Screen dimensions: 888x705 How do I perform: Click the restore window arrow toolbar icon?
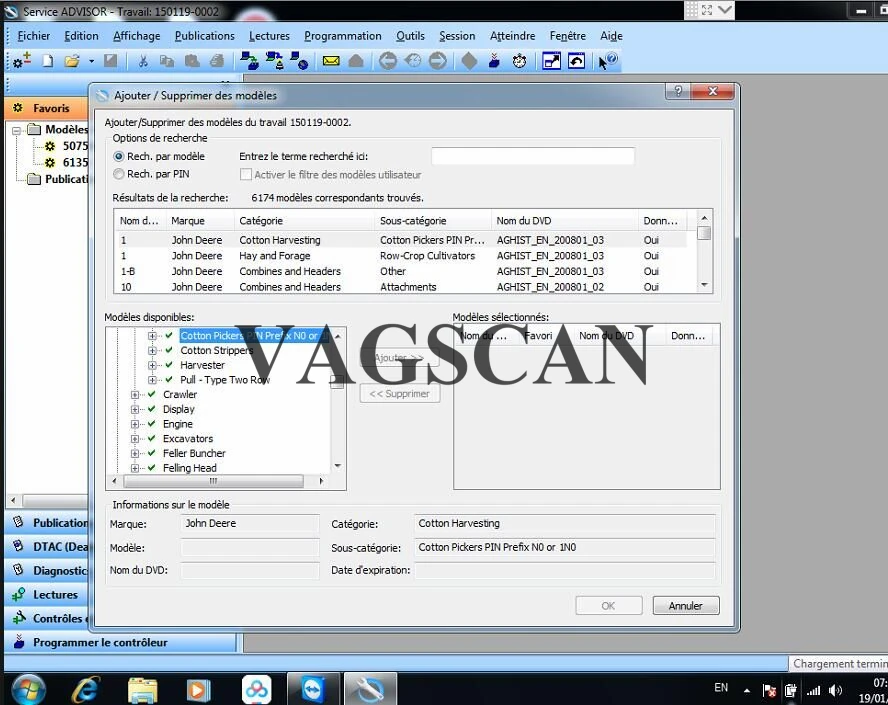[577, 61]
